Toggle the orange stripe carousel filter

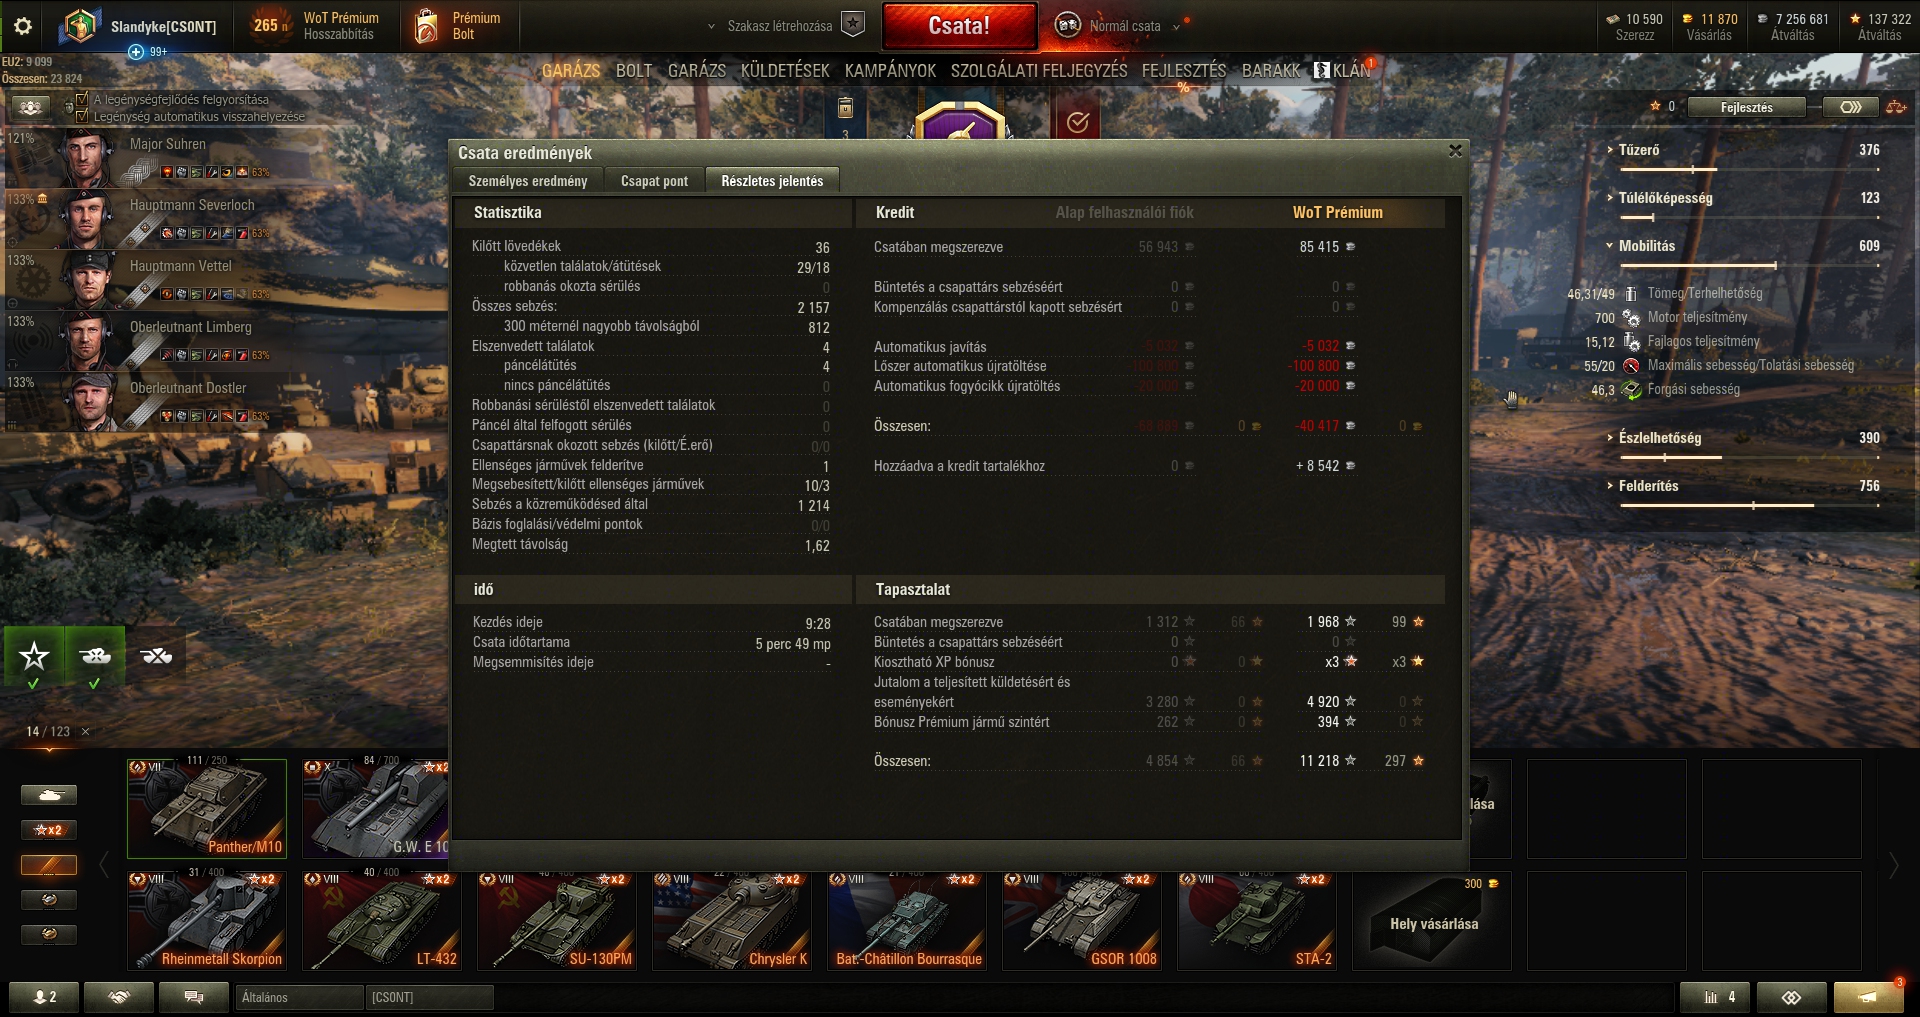[49, 865]
